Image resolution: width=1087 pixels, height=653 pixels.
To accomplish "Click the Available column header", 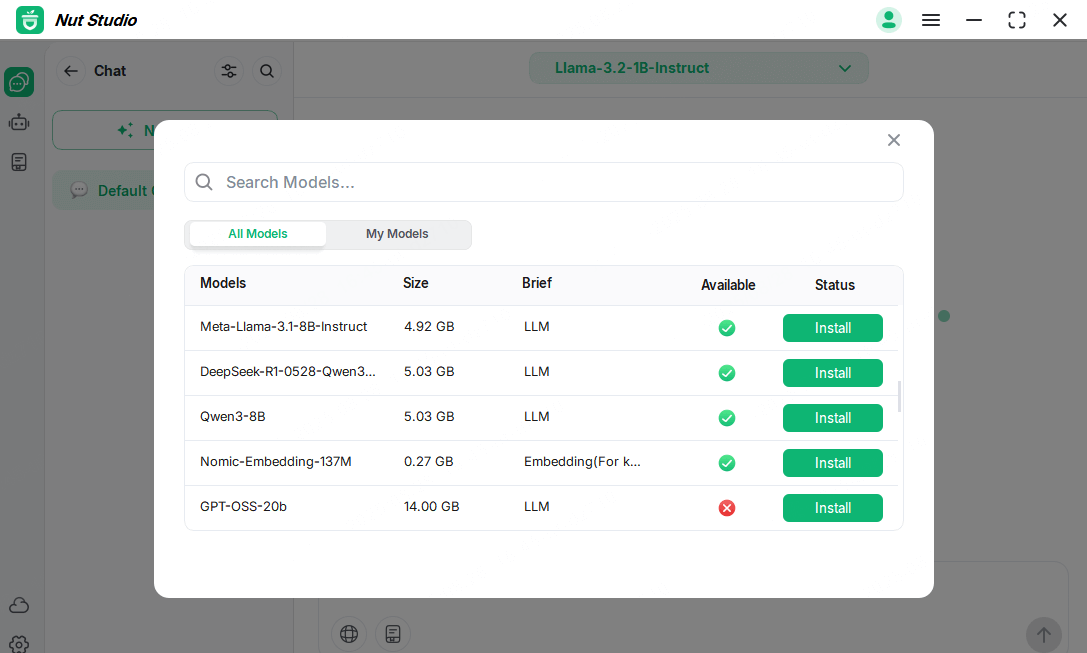I will pos(728,285).
